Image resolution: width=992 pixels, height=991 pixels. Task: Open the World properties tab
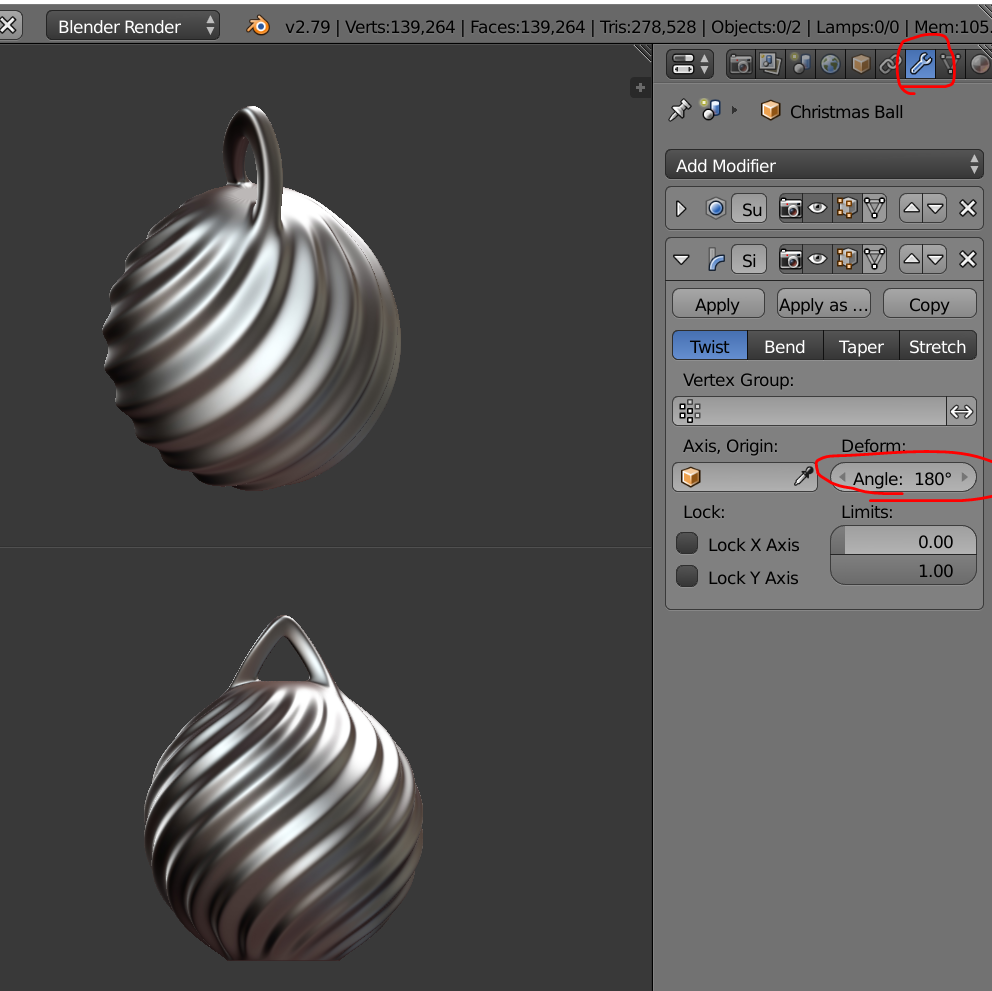coord(830,64)
